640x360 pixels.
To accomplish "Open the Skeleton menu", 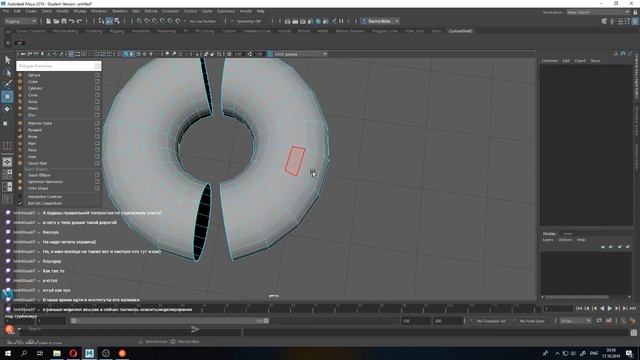I will [120, 11].
